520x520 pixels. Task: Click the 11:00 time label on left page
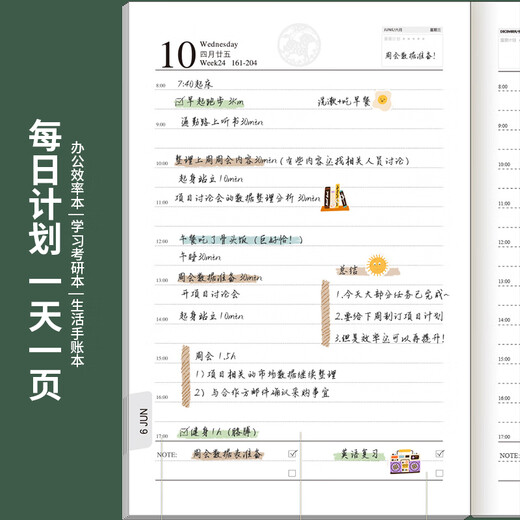click(162, 202)
